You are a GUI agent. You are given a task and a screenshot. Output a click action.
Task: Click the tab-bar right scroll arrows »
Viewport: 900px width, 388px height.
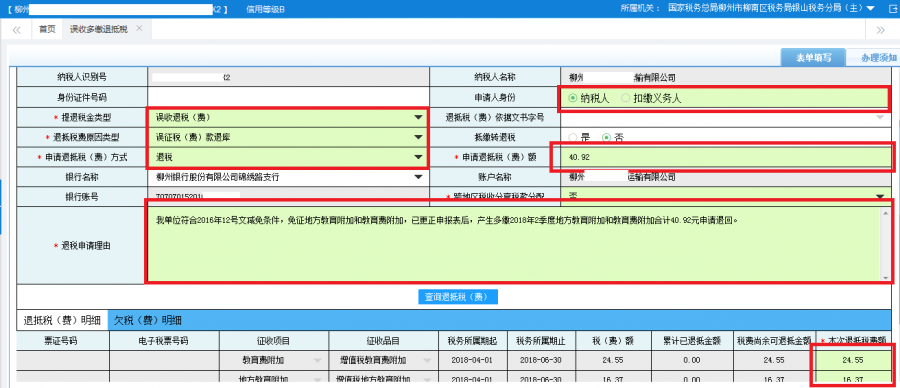[880, 30]
